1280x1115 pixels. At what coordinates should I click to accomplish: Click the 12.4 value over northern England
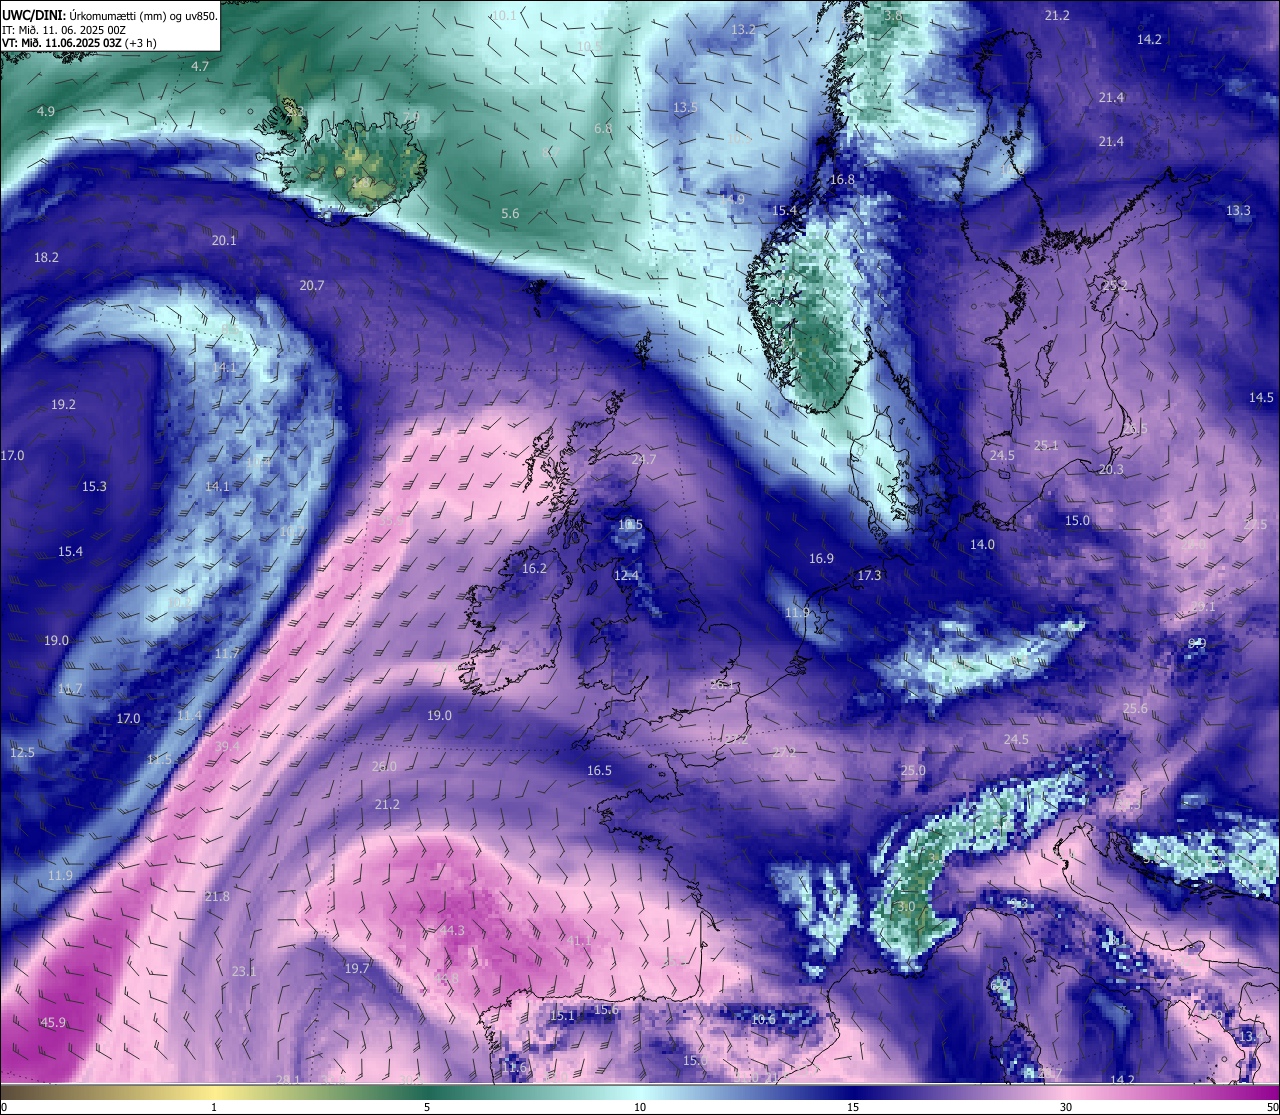tap(626, 575)
